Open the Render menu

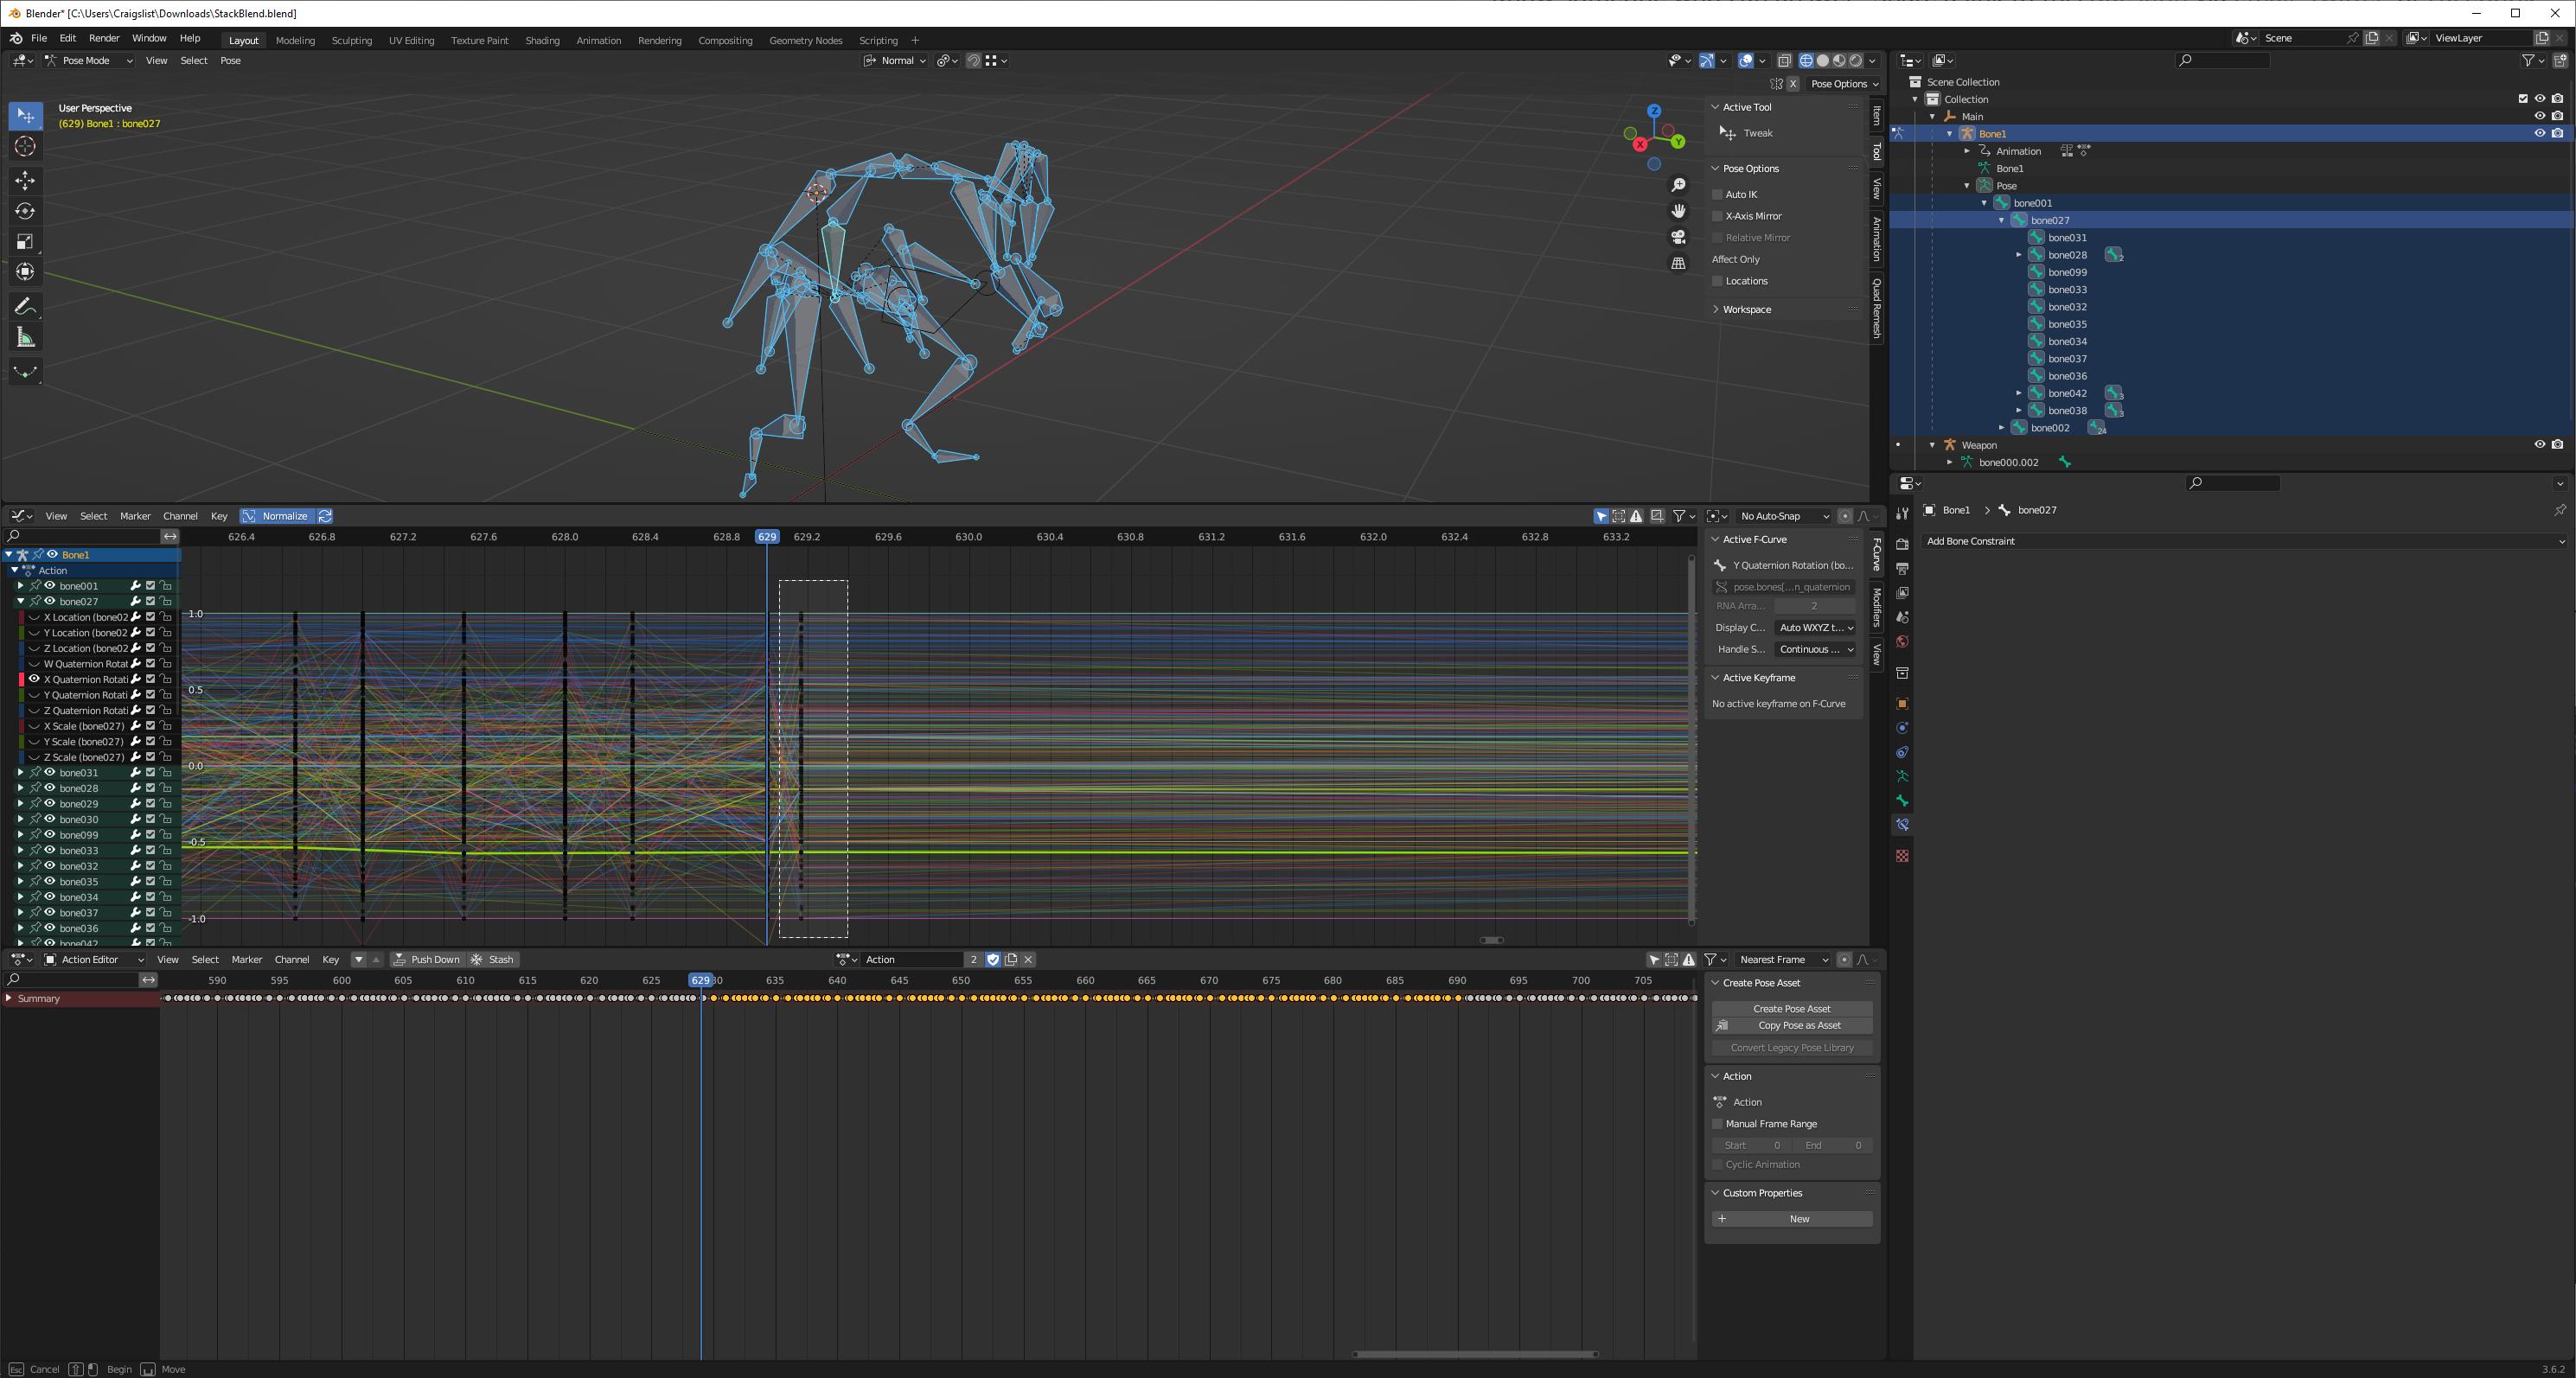coord(104,38)
